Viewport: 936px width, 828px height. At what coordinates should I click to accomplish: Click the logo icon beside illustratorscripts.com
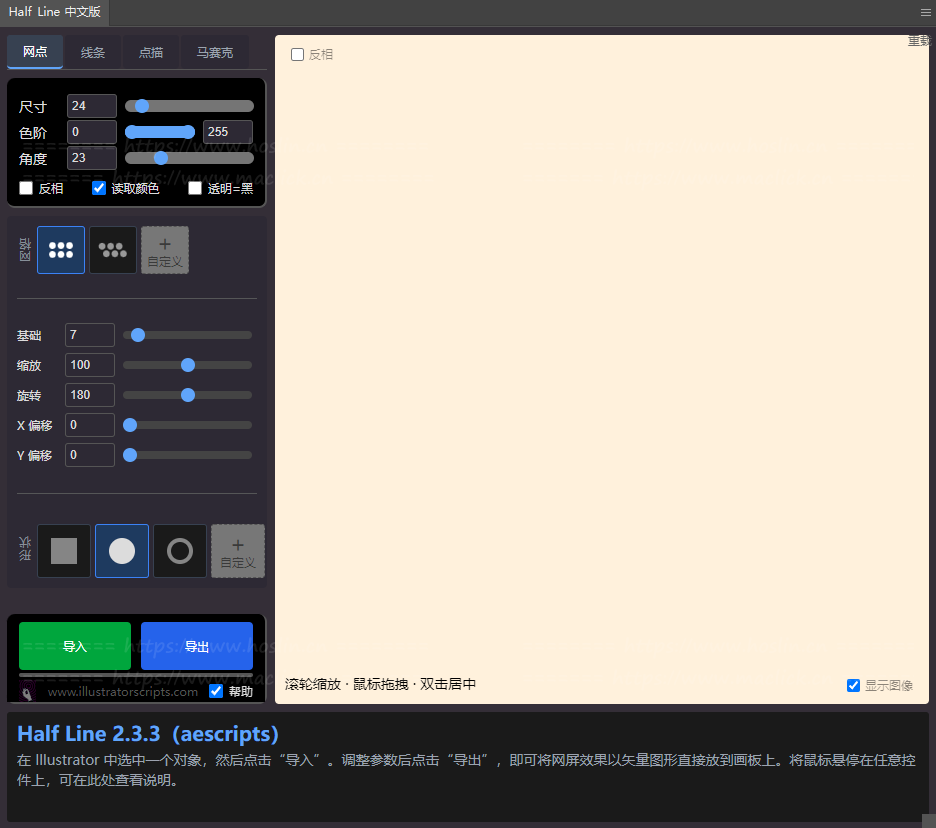click(29, 691)
